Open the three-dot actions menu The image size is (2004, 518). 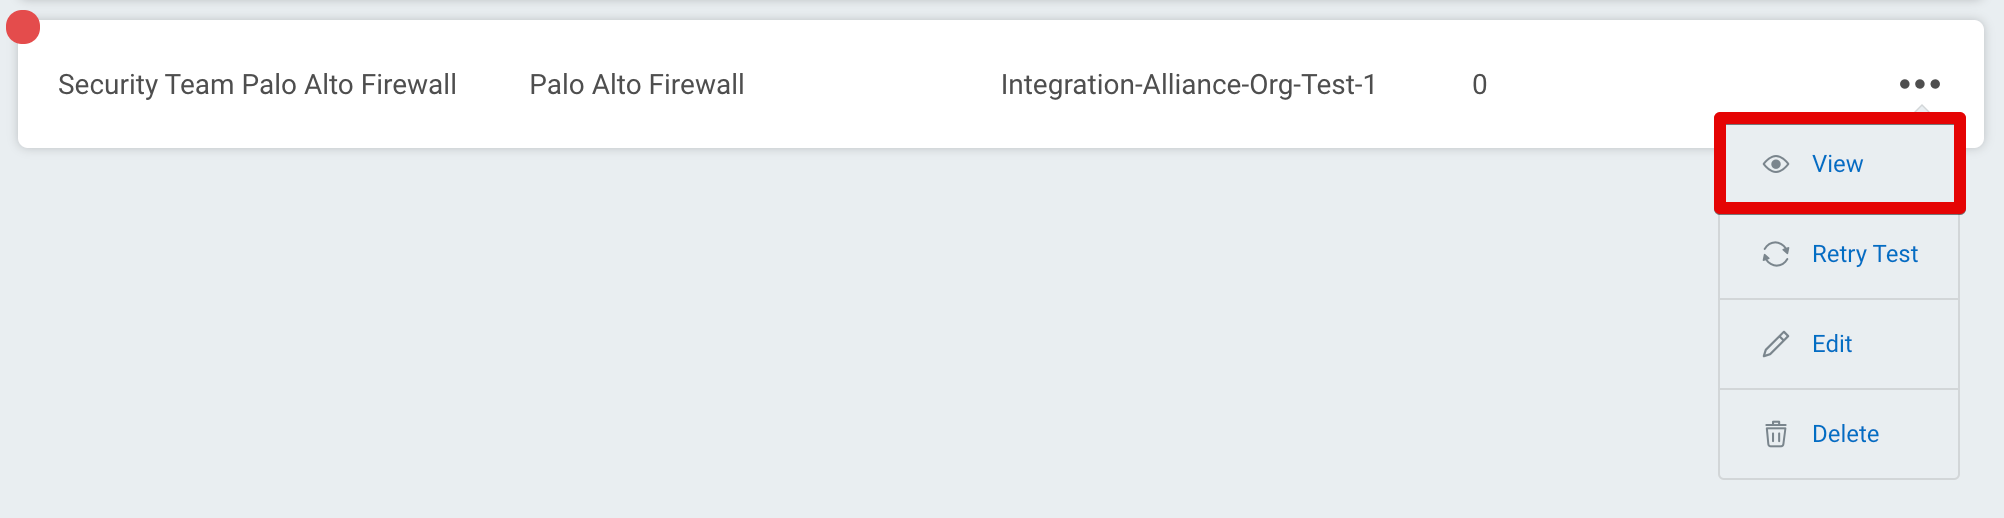pos(1919,84)
